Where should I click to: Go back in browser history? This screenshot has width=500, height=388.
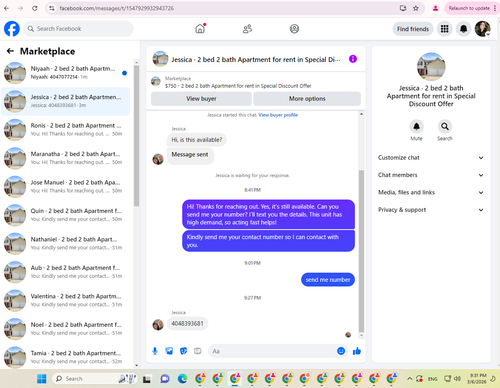click(7, 8)
